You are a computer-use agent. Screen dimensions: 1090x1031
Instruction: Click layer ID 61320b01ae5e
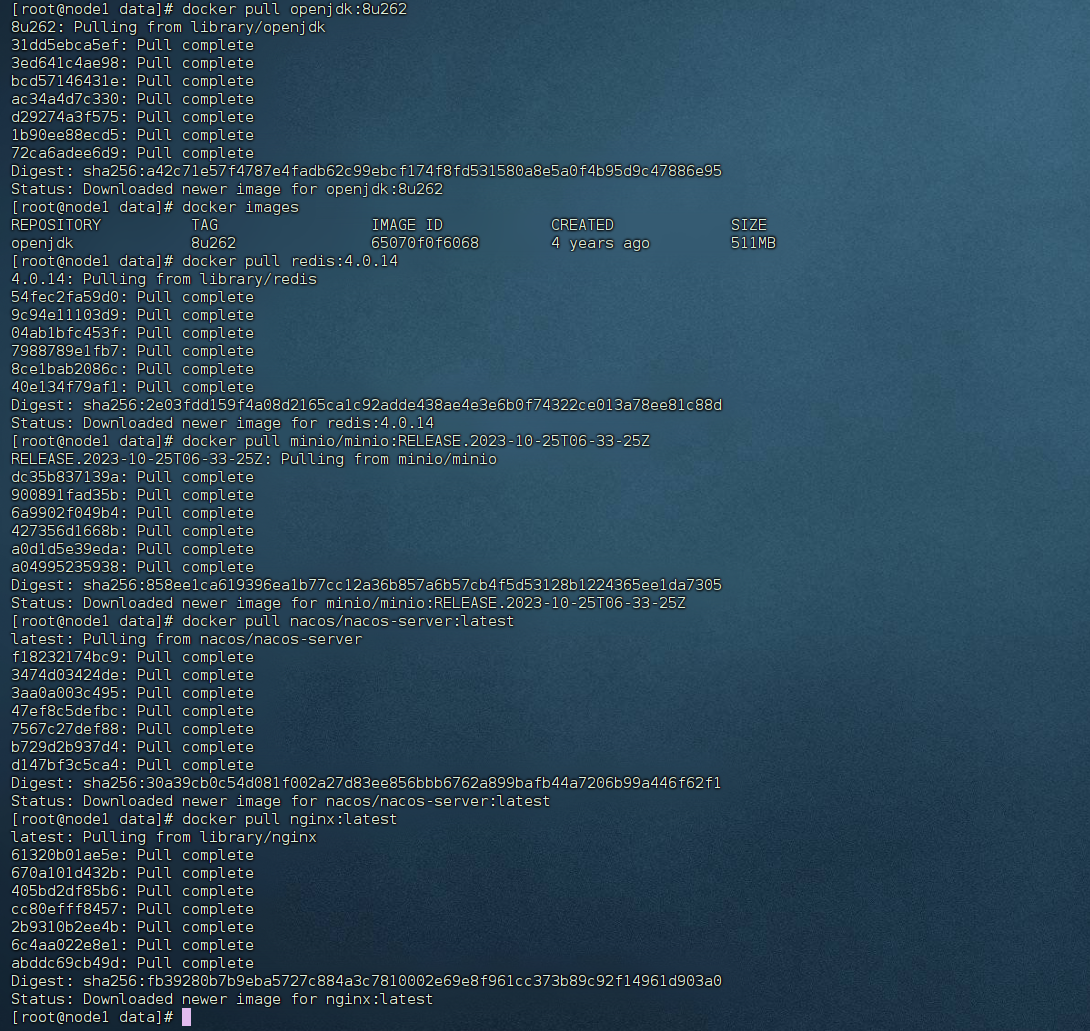[x=65, y=857]
